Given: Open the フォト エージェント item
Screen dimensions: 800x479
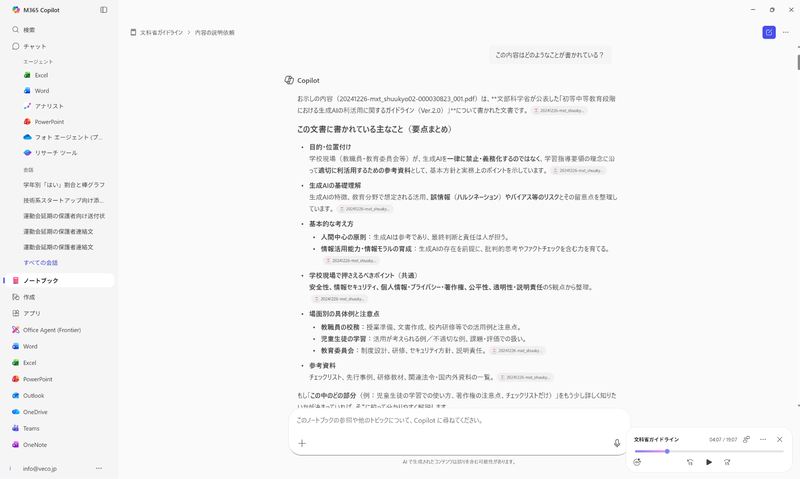Looking at the screenshot, I should [x=65, y=137].
